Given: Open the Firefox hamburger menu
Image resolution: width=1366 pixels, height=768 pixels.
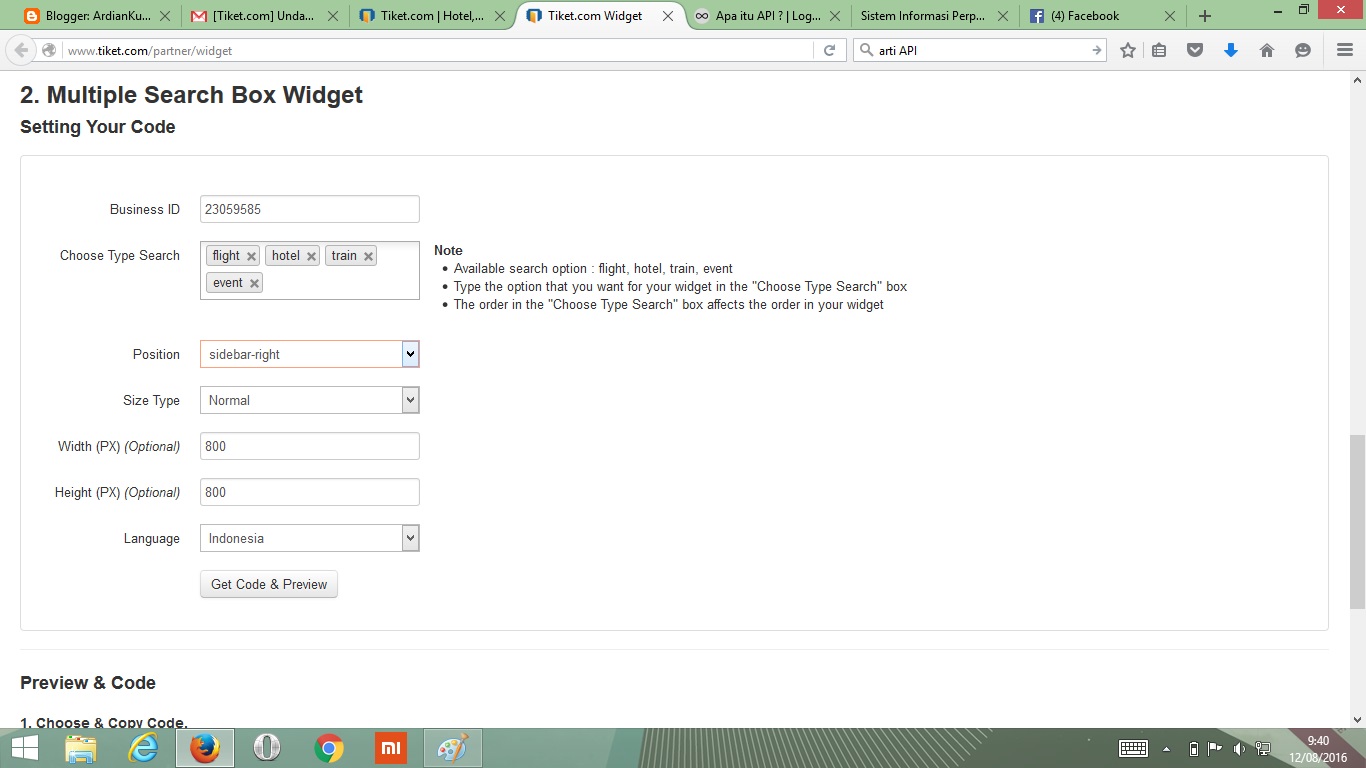Looking at the screenshot, I should pyautogui.click(x=1345, y=50).
